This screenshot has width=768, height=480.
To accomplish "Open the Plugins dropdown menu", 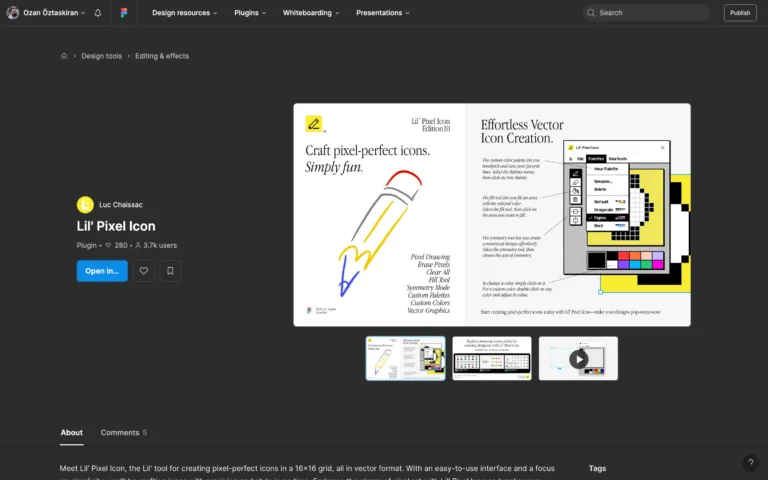I will click(250, 13).
